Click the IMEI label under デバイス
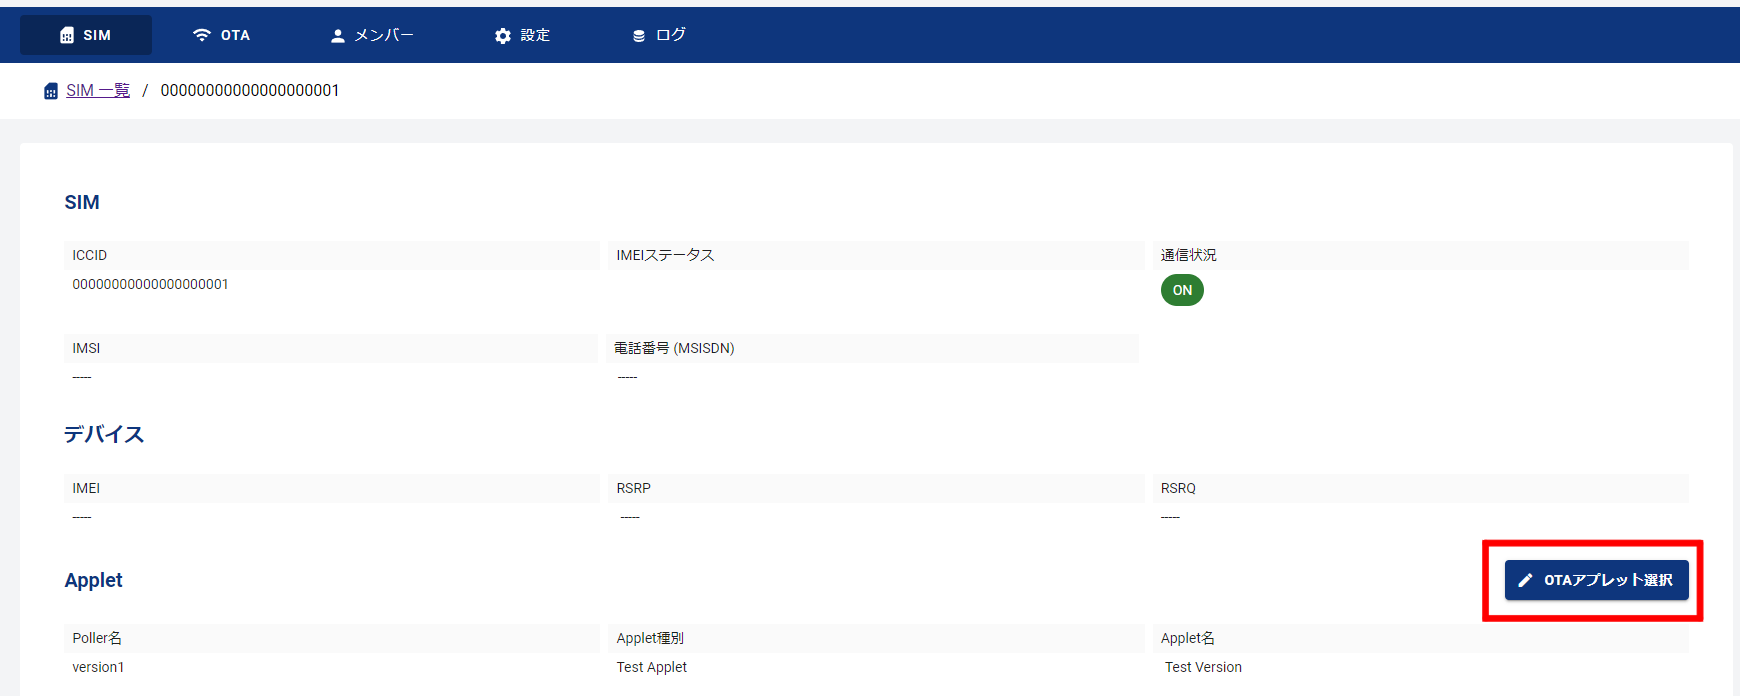This screenshot has height=696, width=1740. 86,488
